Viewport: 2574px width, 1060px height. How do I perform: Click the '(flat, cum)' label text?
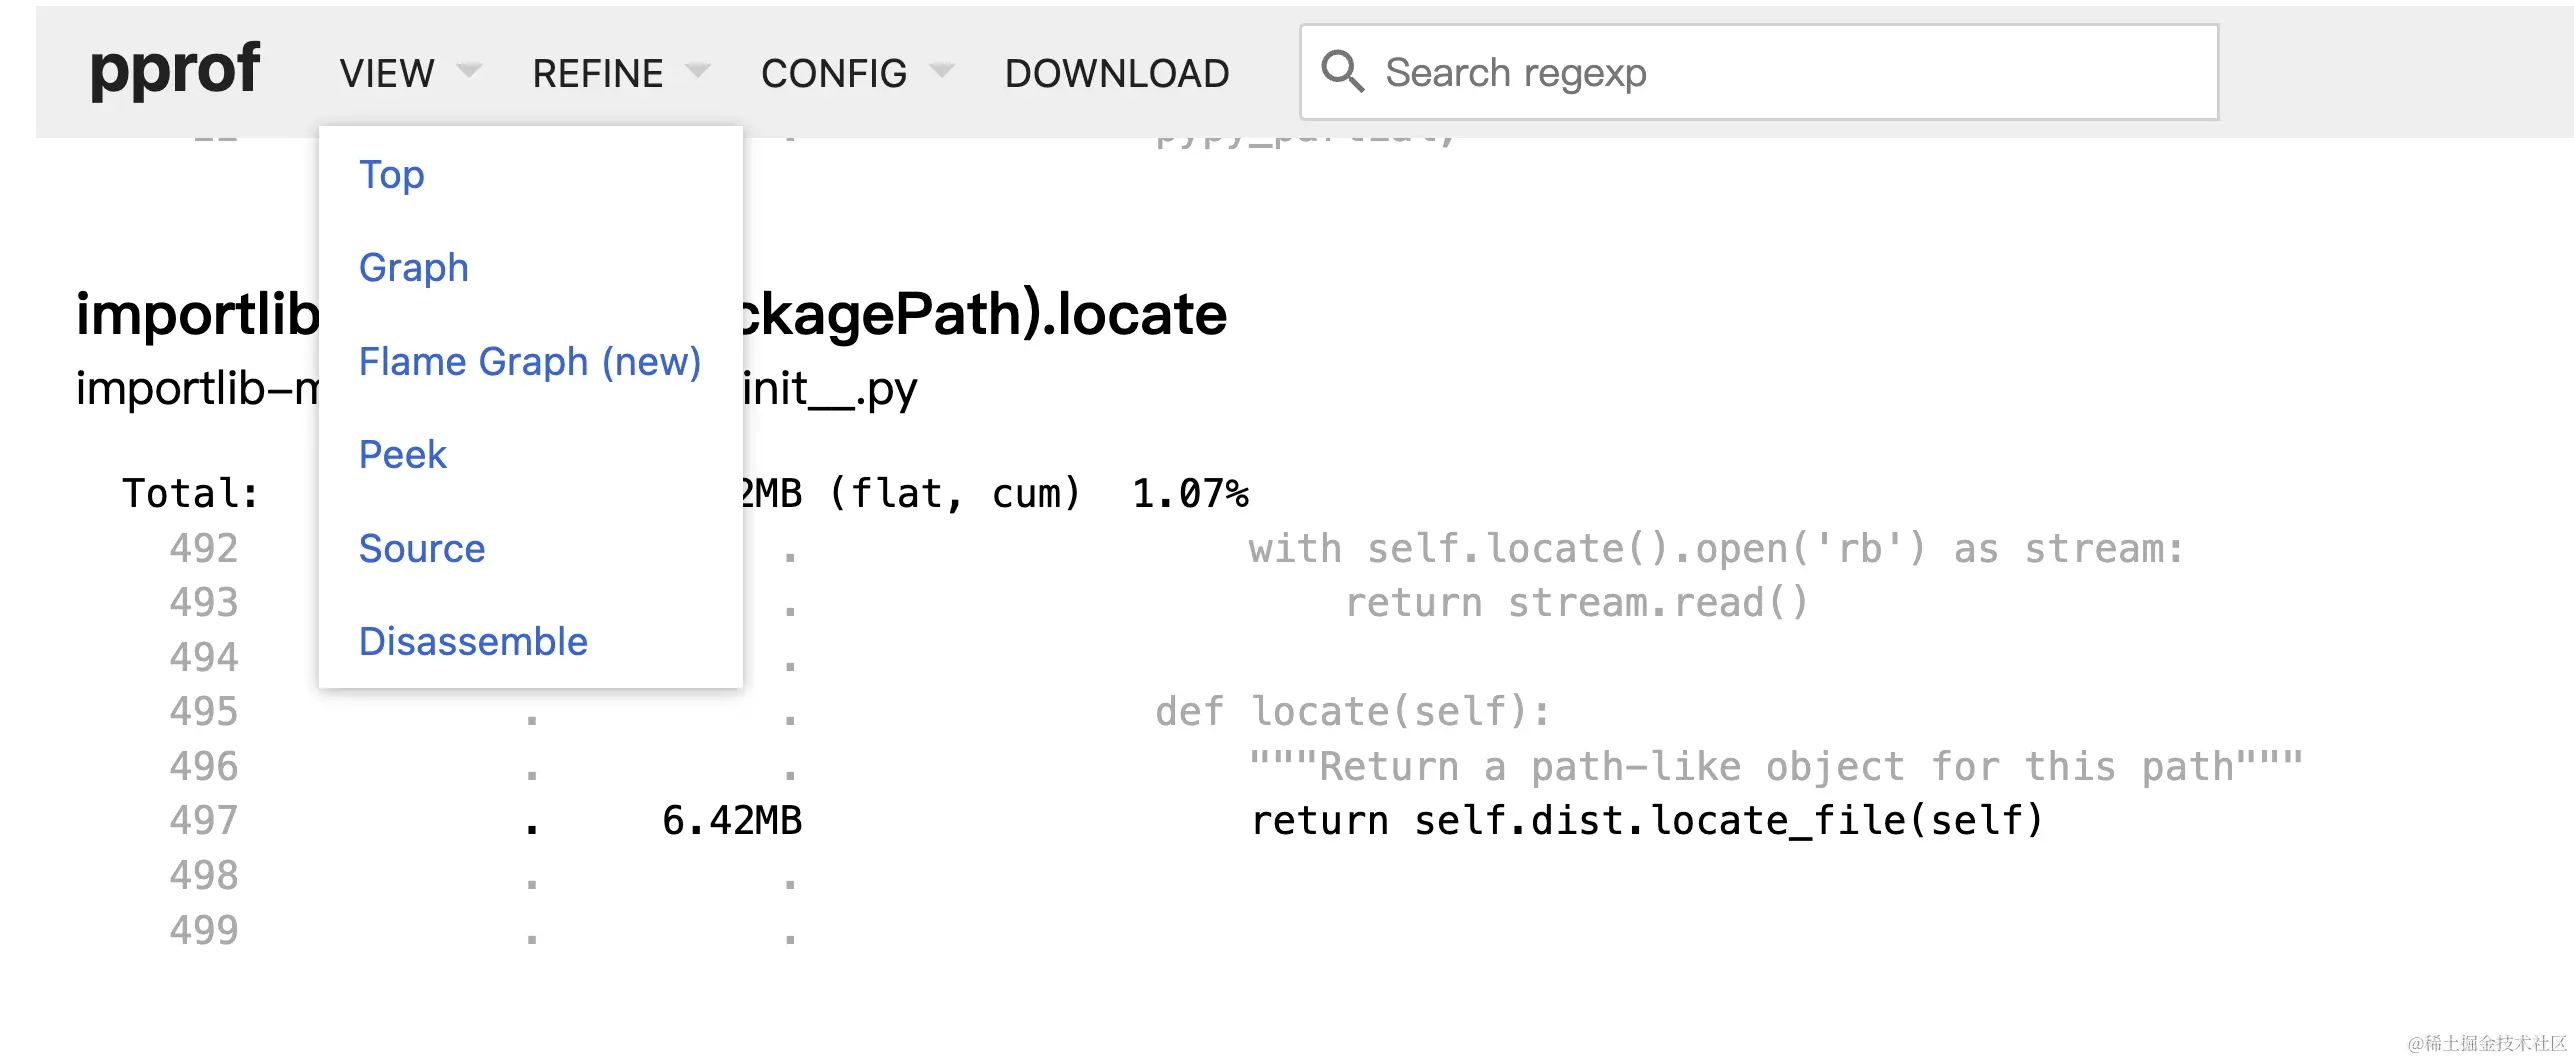click(x=955, y=493)
